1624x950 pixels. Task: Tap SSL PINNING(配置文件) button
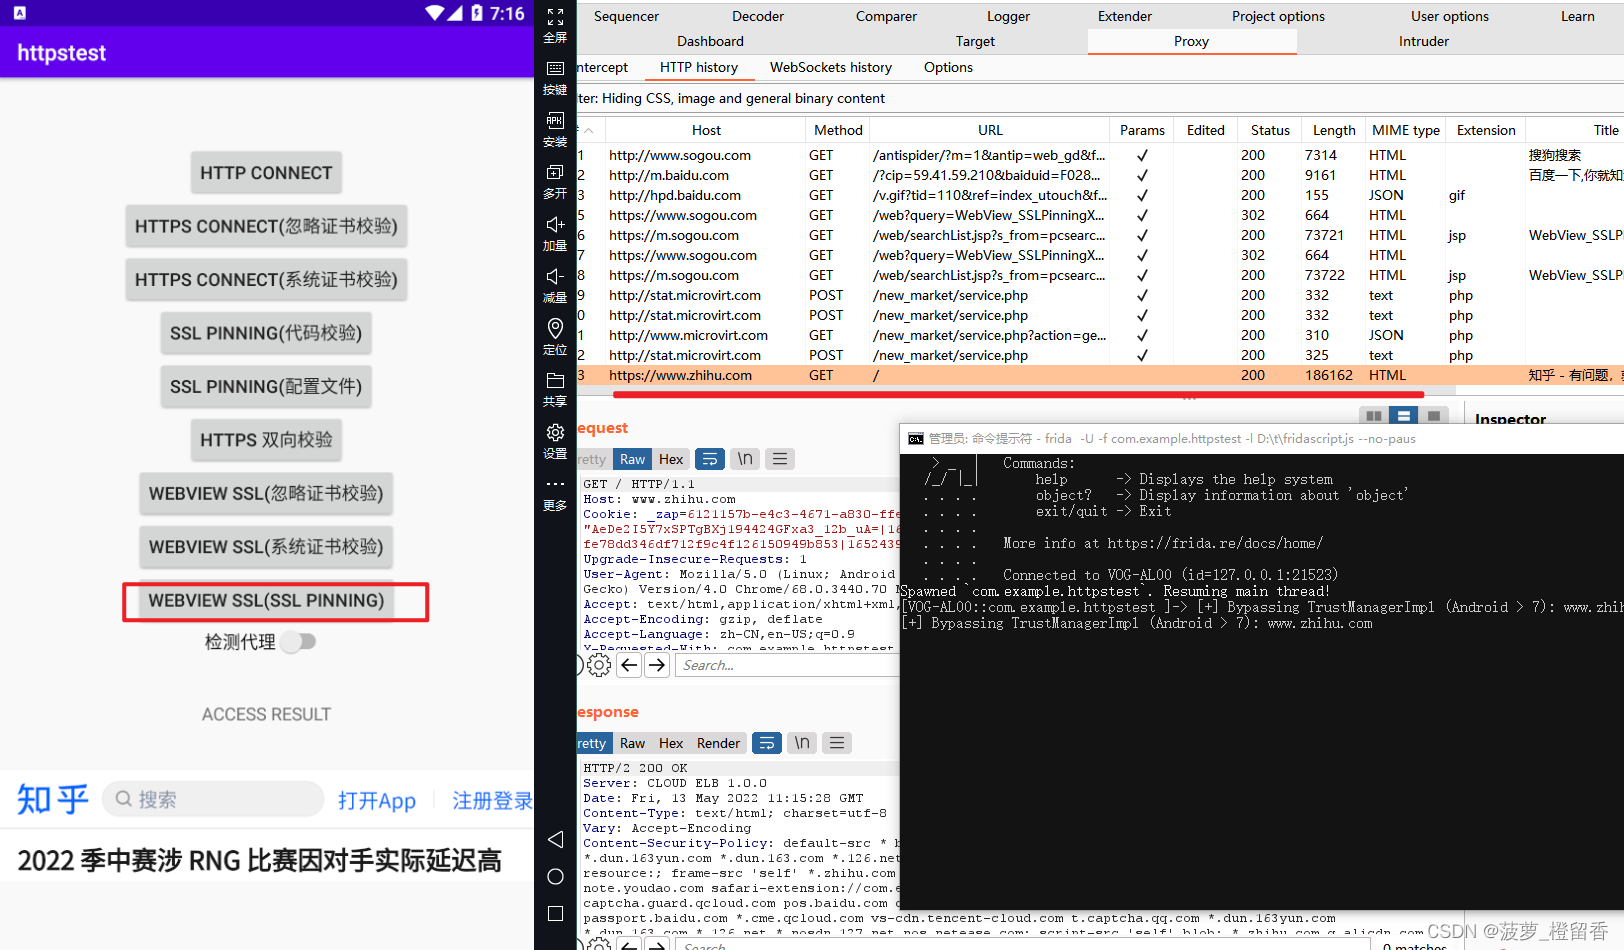(266, 386)
